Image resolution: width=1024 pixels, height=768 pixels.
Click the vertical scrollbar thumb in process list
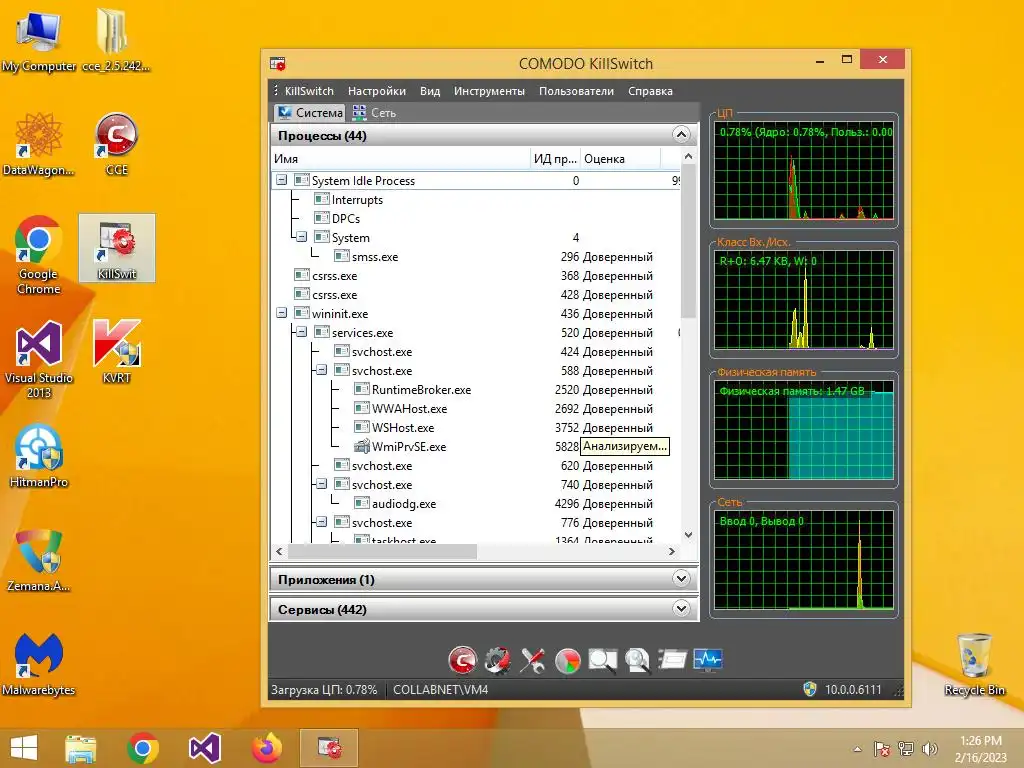point(688,241)
